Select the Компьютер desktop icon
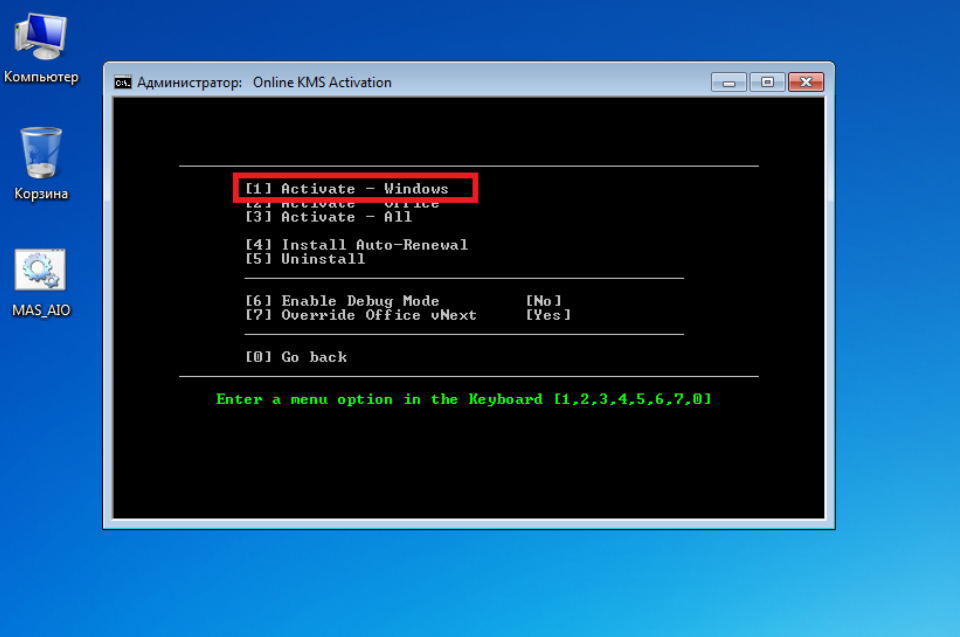The image size is (960, 637). [x=41, y=38]
